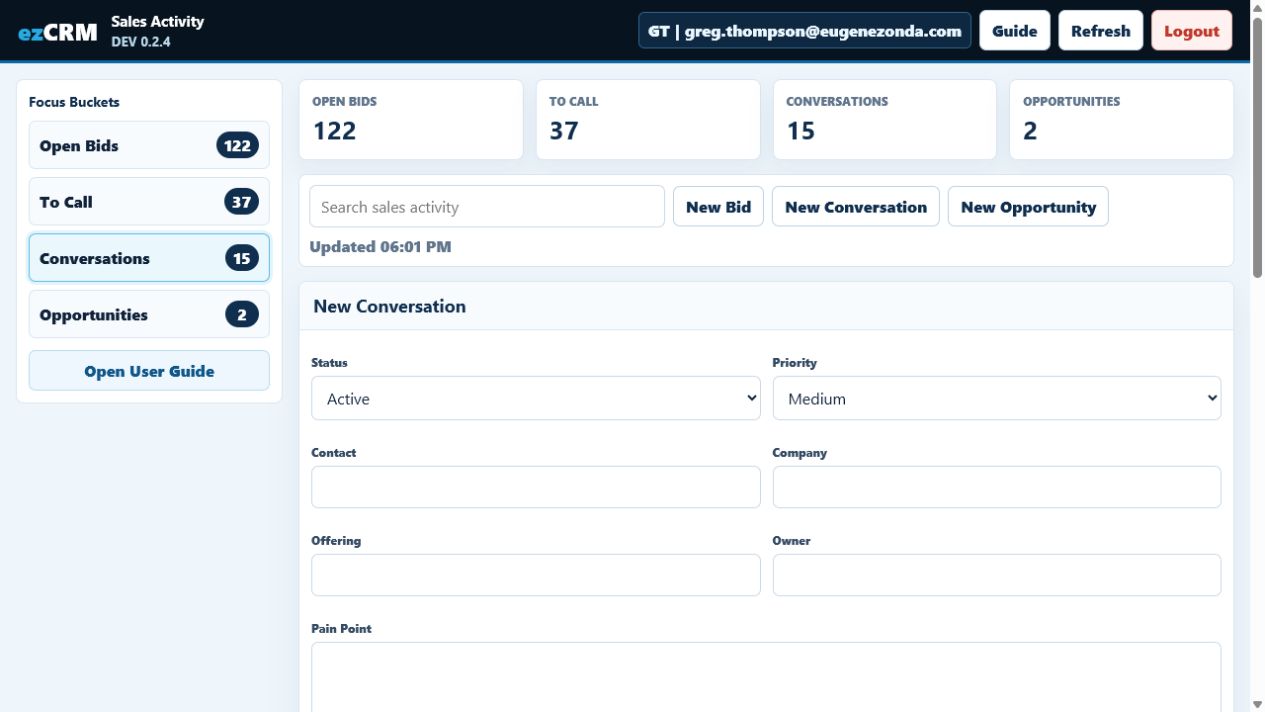Click the 2 count badge on Opportunities

pos(242,315)
